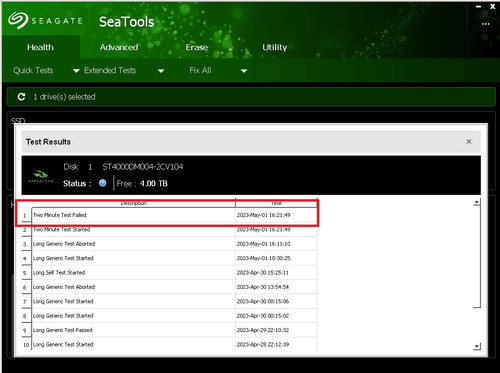The image size is (500, 373).
Task: Select 'Long Generic Test Started' in row 7
Action: [x=169, y=301]
